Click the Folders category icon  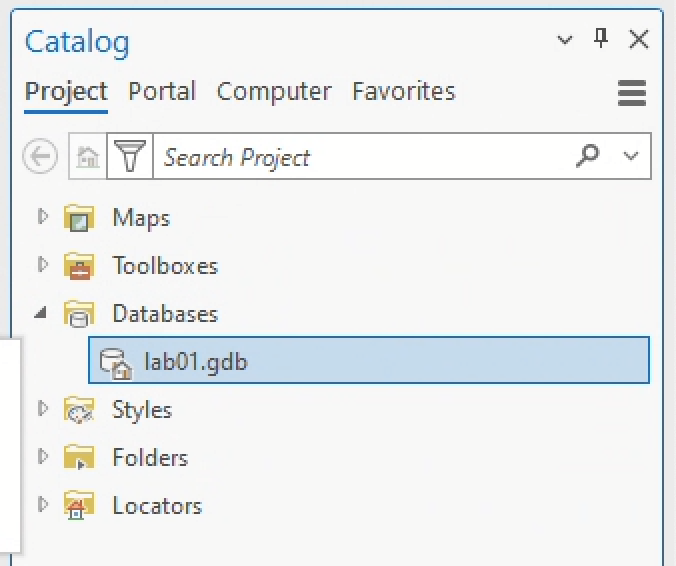tap(78, 458)
